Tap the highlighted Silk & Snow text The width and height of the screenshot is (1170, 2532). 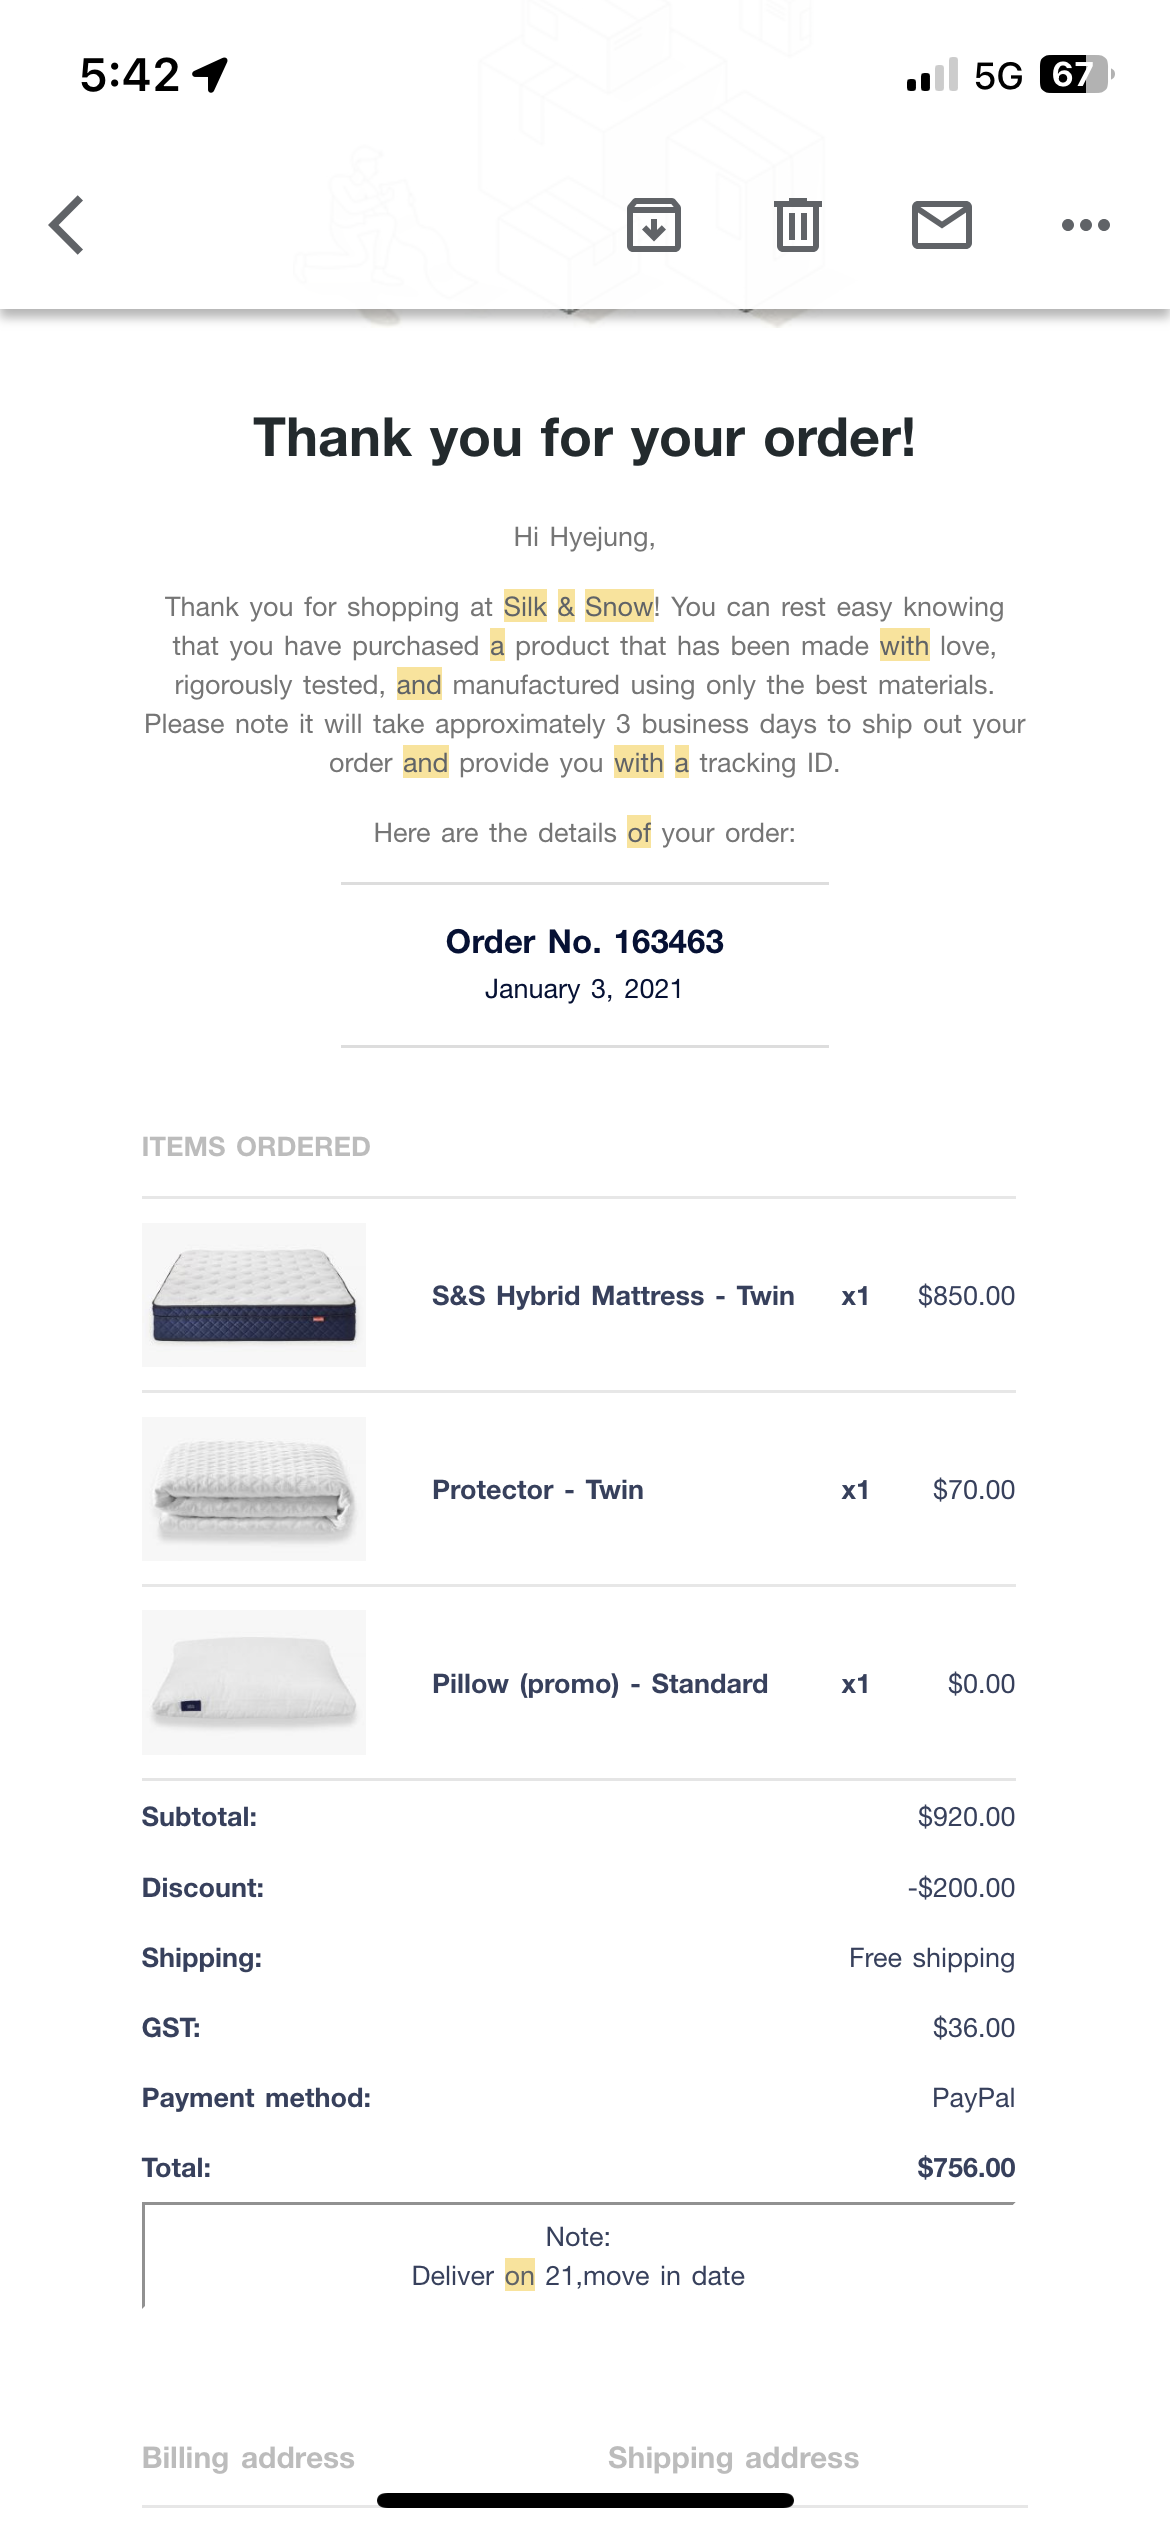579,607
